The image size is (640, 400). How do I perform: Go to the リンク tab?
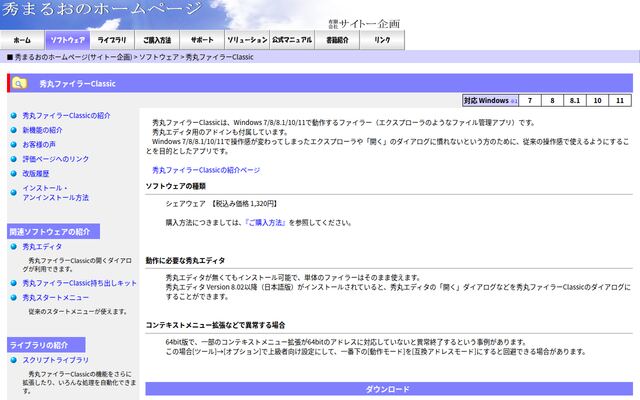pyautogui.click(x=382, y=40)
